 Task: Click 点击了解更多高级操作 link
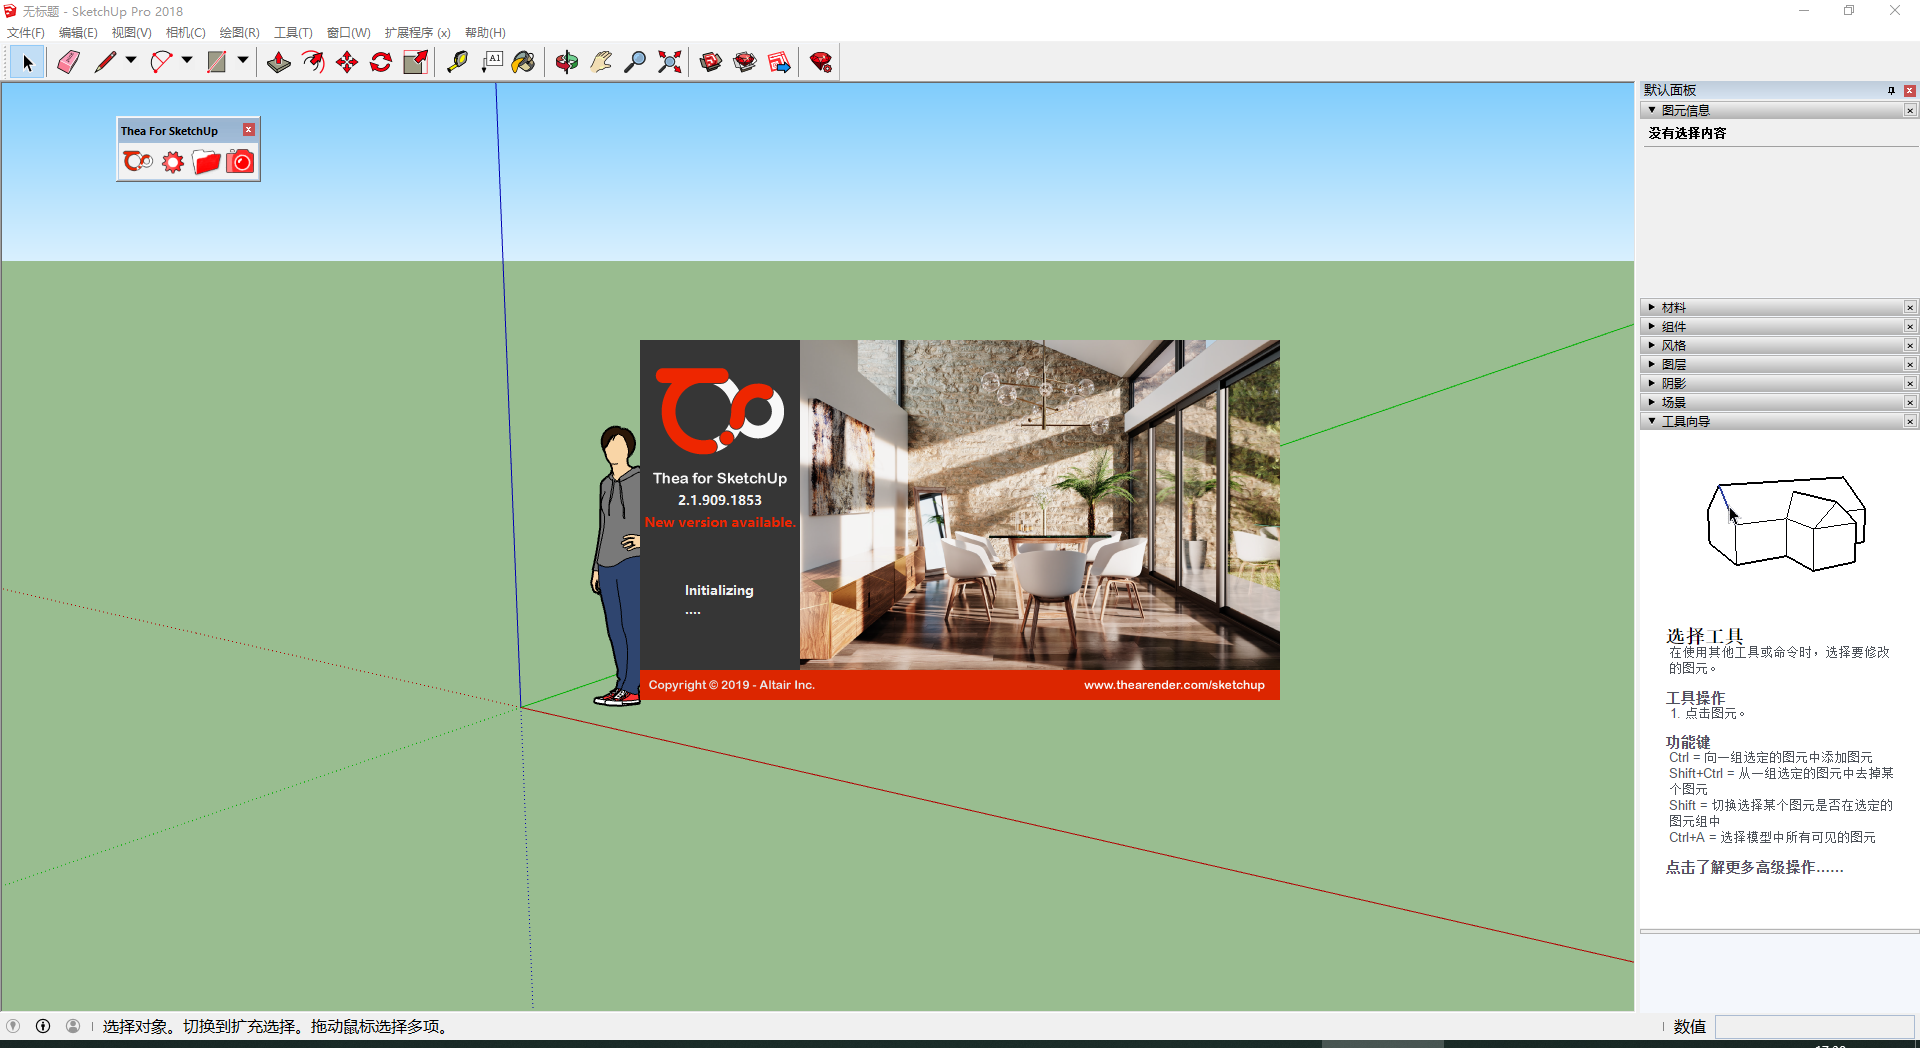point(1754,867)
